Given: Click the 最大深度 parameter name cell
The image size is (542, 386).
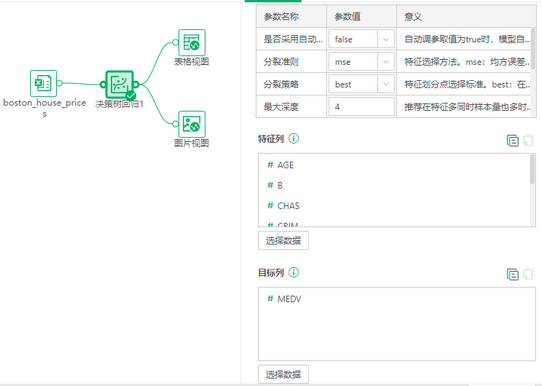Looking at the screenshot, I should (291, 107).
